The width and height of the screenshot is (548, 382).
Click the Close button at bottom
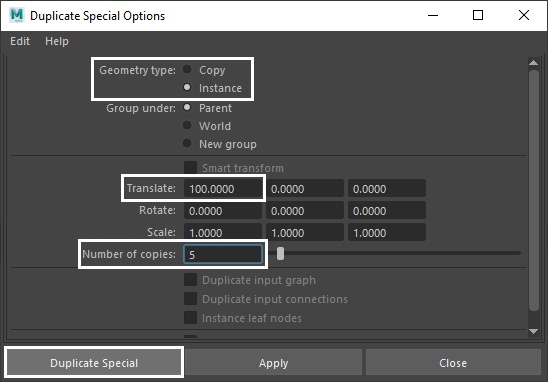coord(453,363)
